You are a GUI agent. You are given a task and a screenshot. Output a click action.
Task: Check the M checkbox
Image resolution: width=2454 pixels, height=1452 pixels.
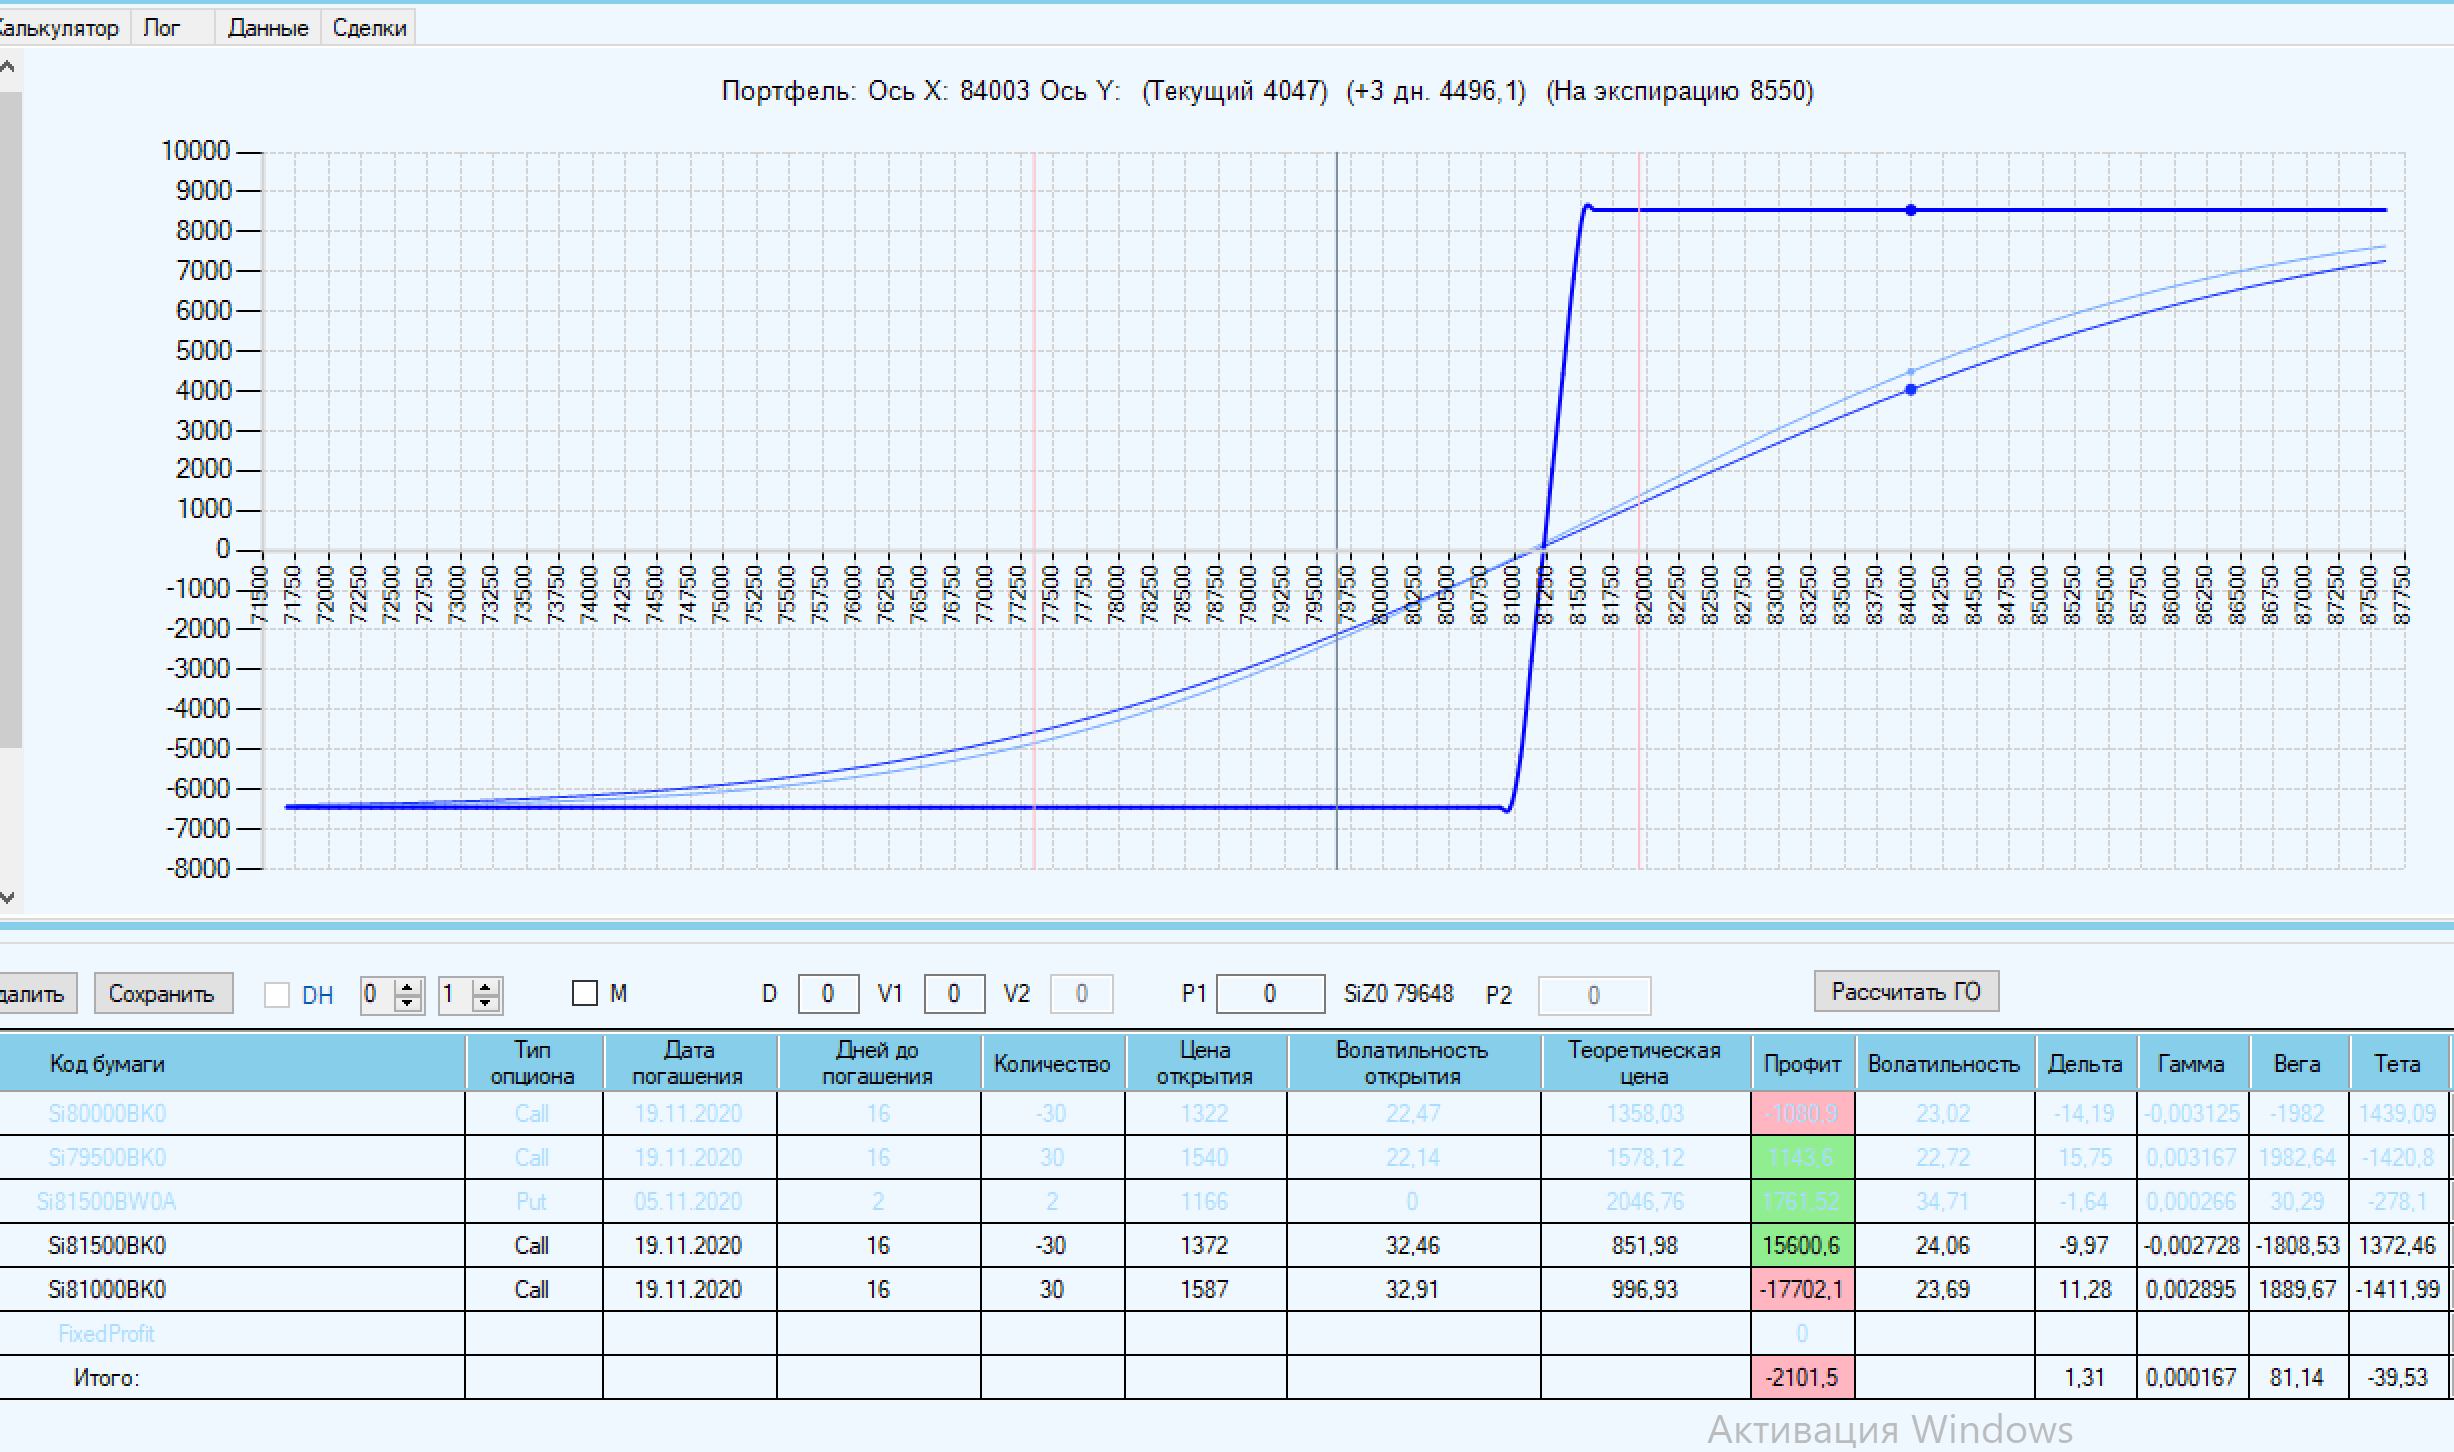pos(585,993)
